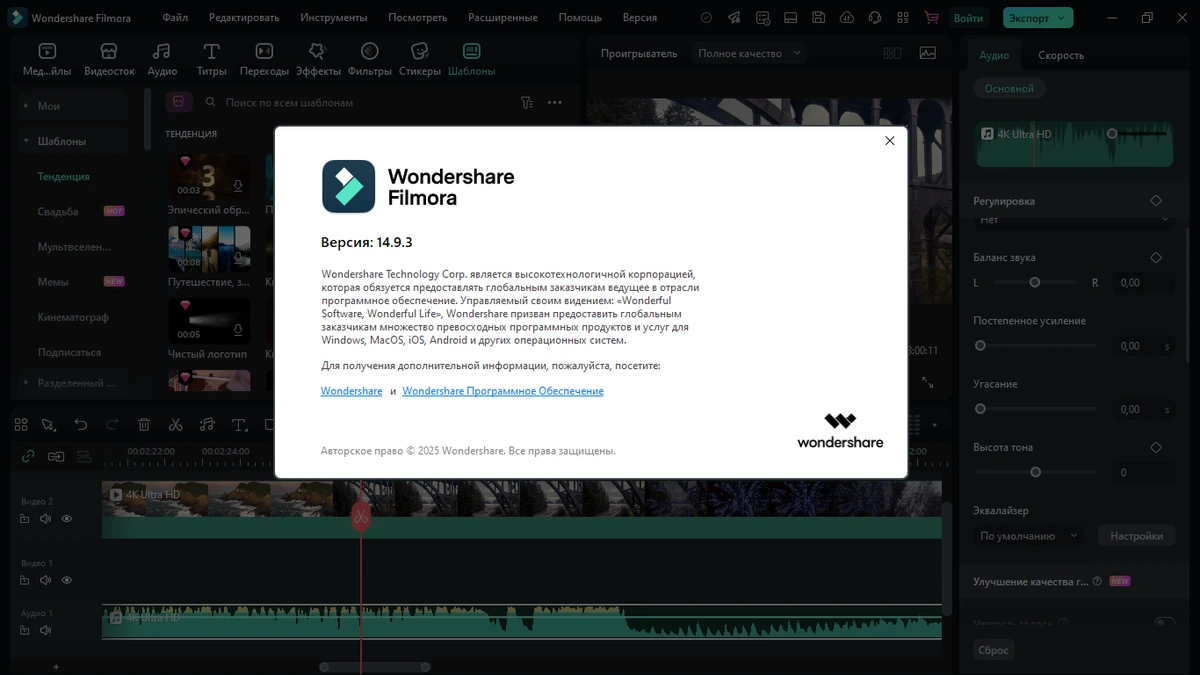This screenshot has height=675, width=1200.
Task: Open the Расширенные menu
Action: (x=502, y=18)
